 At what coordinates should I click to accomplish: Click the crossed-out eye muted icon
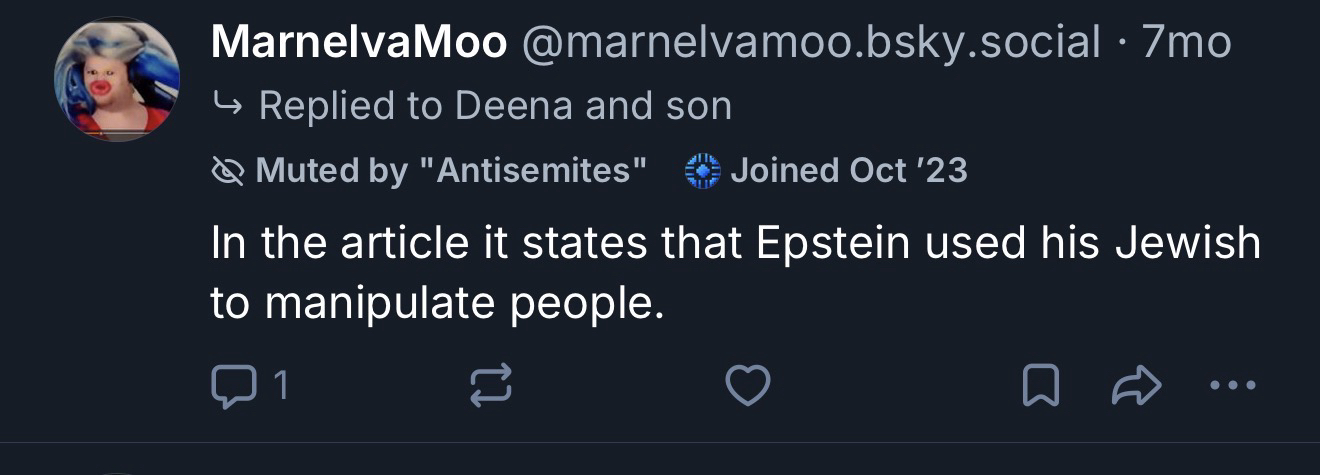228,171
